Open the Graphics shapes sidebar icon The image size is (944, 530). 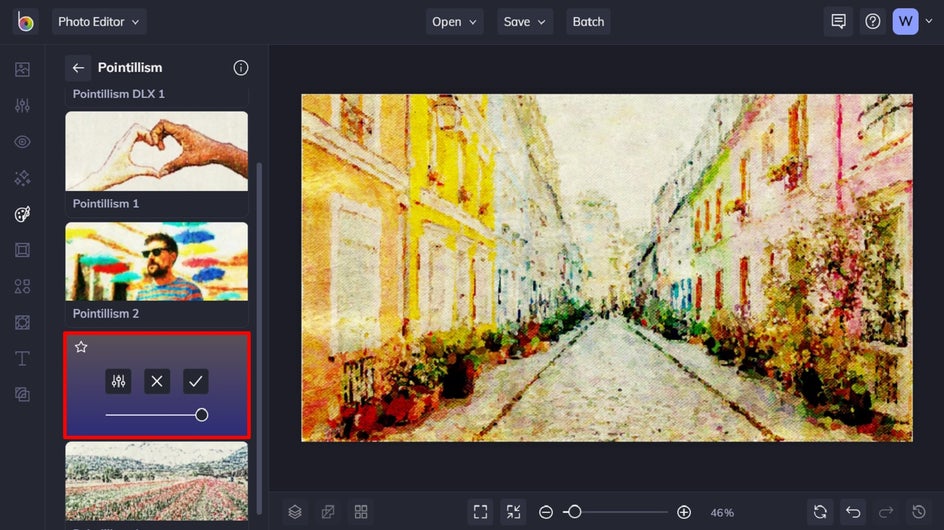(x=22, y=286)
